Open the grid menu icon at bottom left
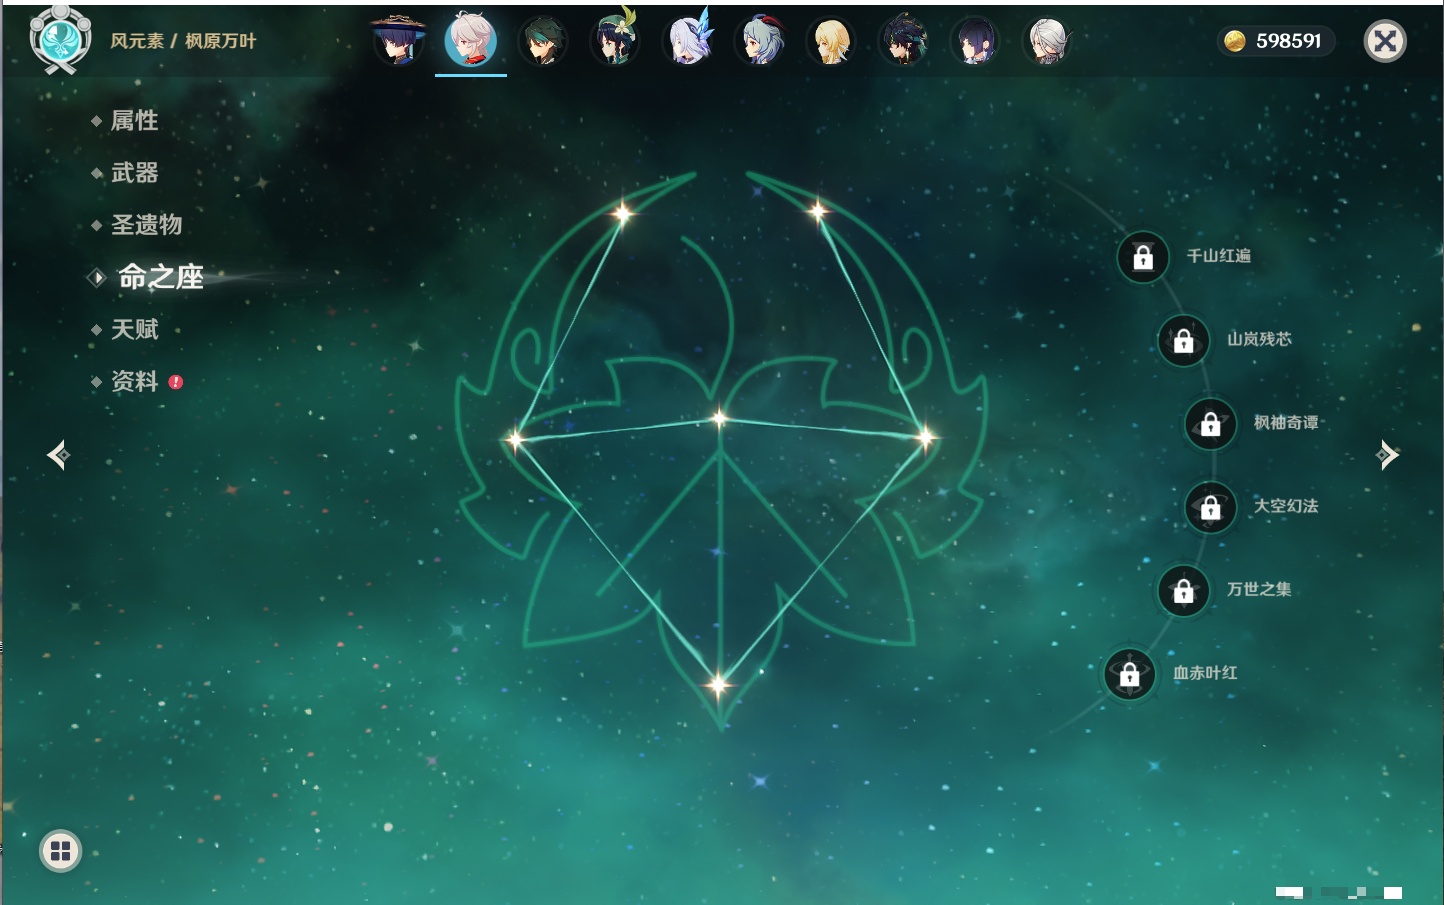The width and height of the screenshot is (1444, 905). tap(60, 851)
